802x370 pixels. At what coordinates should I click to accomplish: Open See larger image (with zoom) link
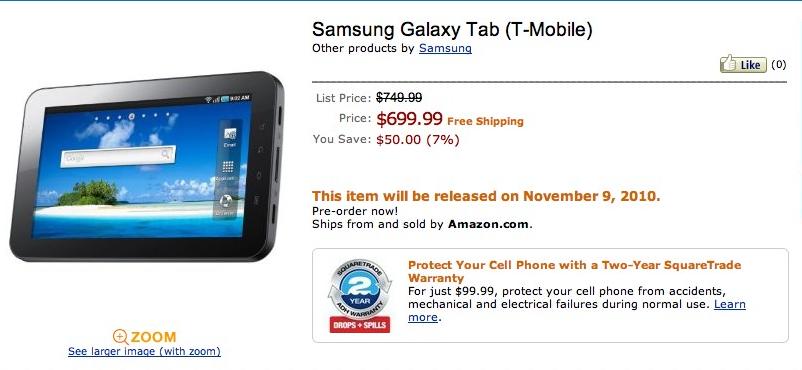pyautogui.click(x=144, y=352)
